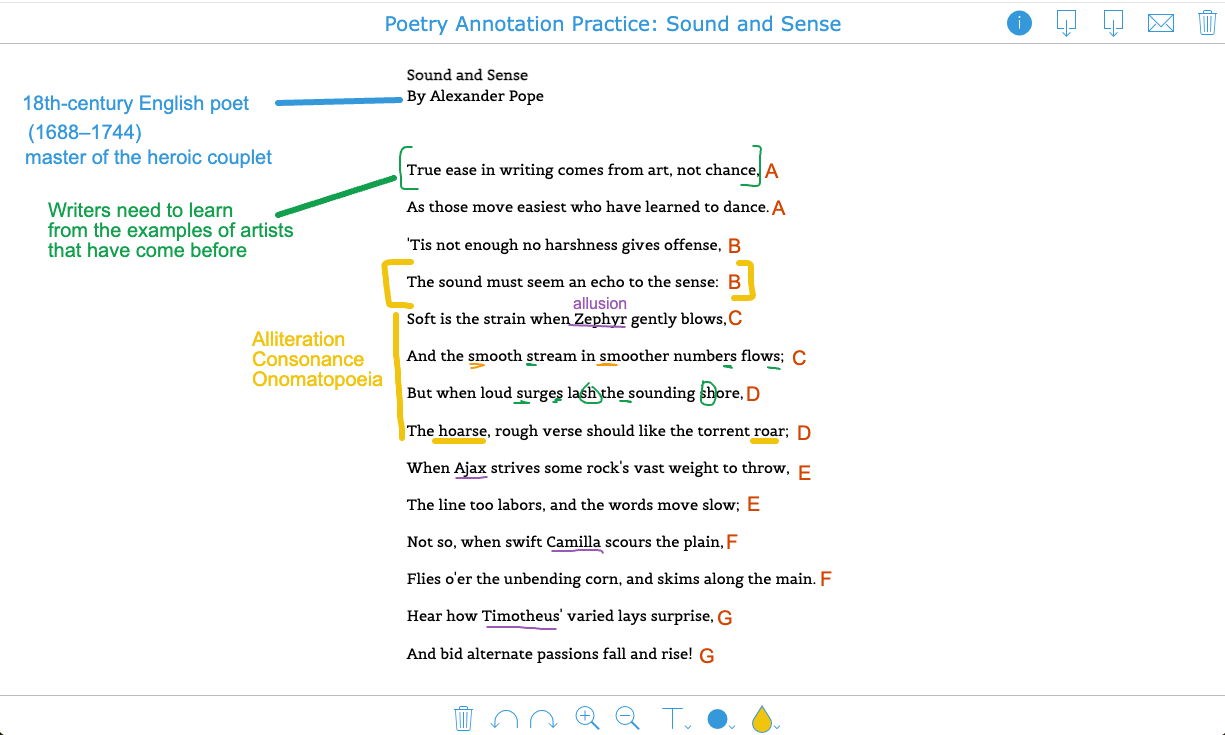Redo the last annotation
Screen dimensions: 1225x735
(x=543, y=718)
